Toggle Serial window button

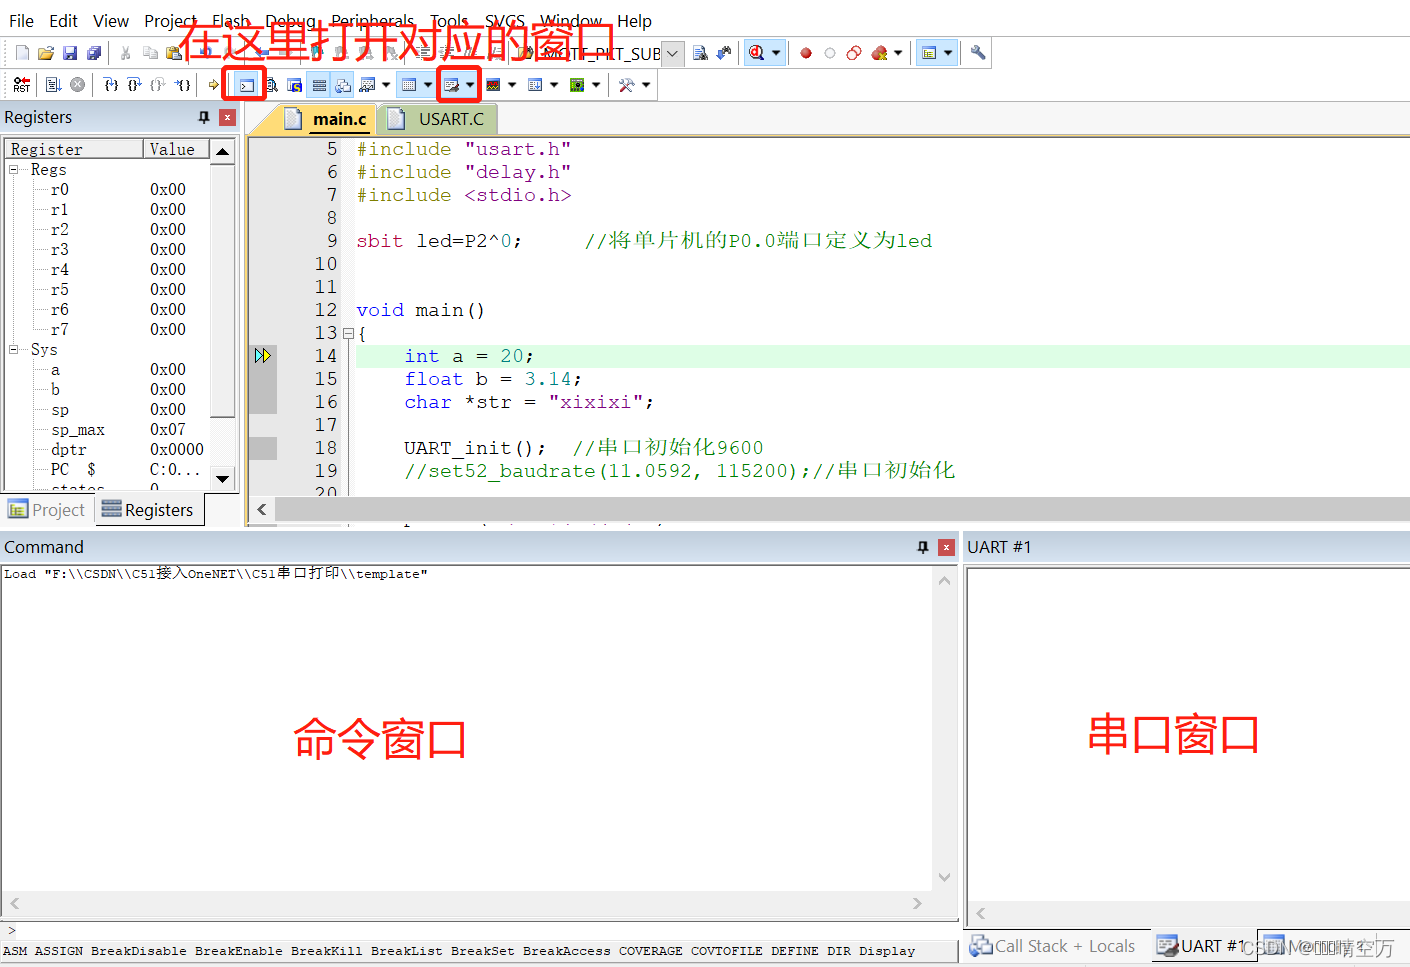point(452,85)
